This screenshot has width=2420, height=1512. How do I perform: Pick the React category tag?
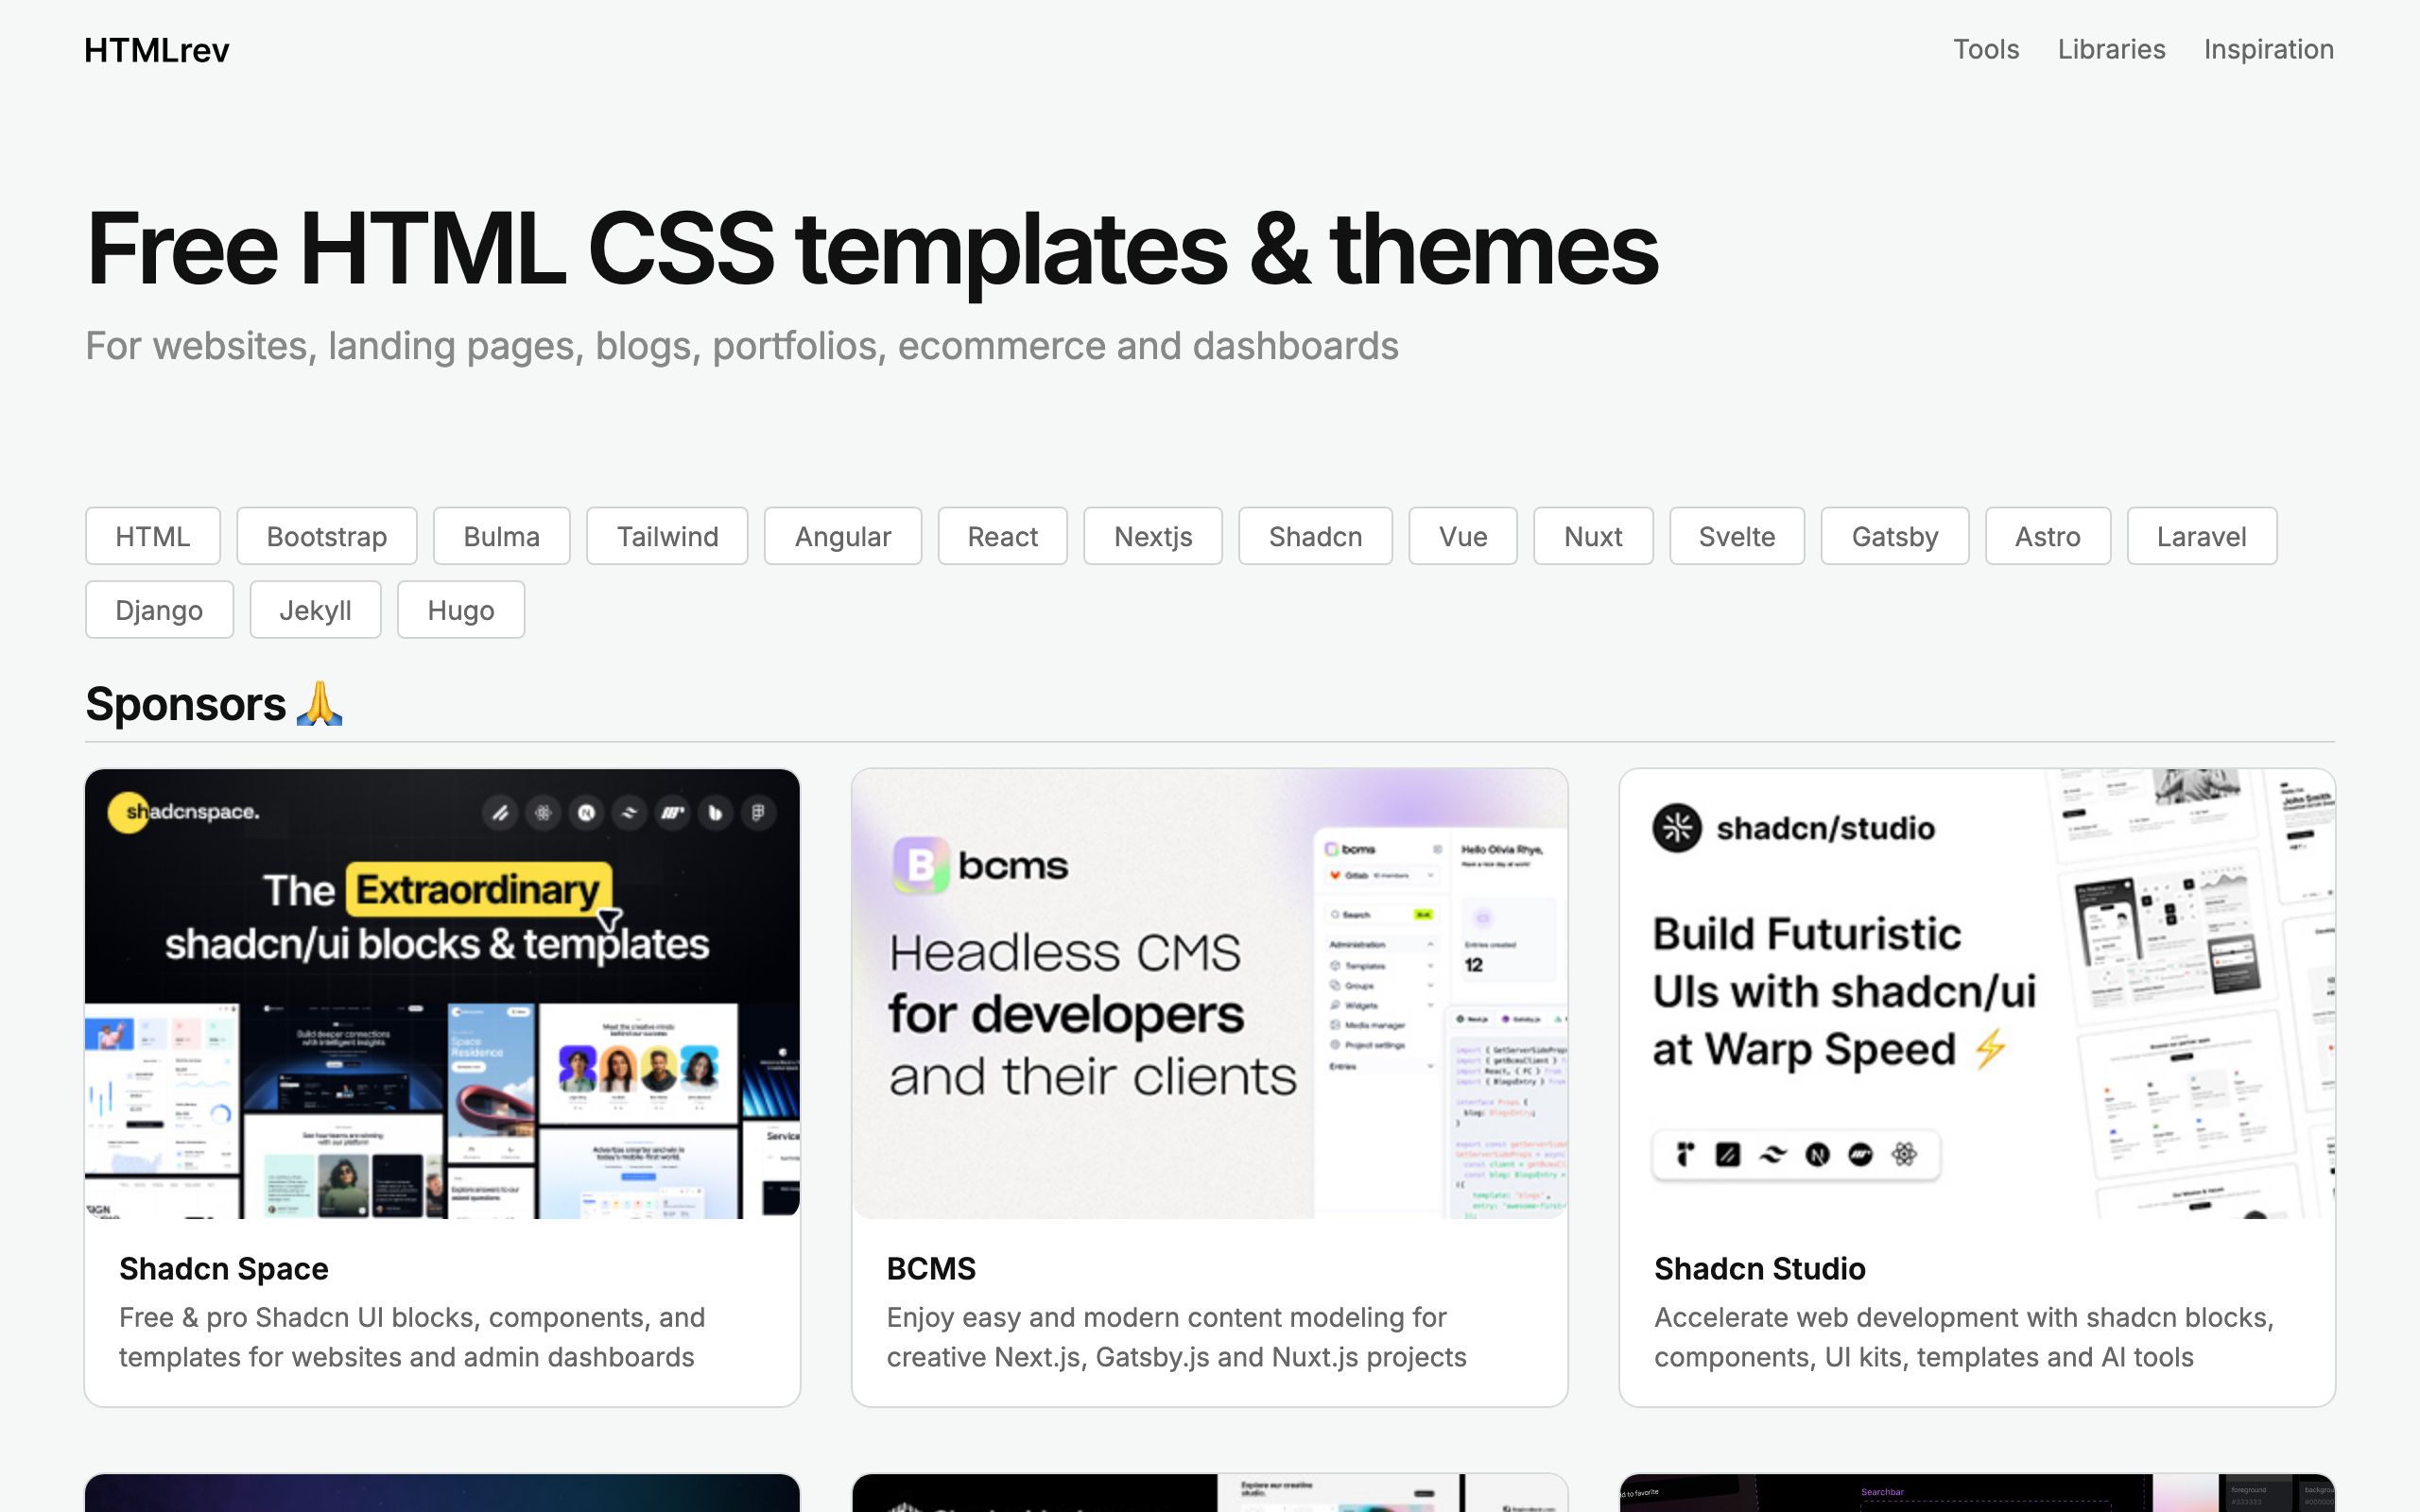(x=1003, y=536)
